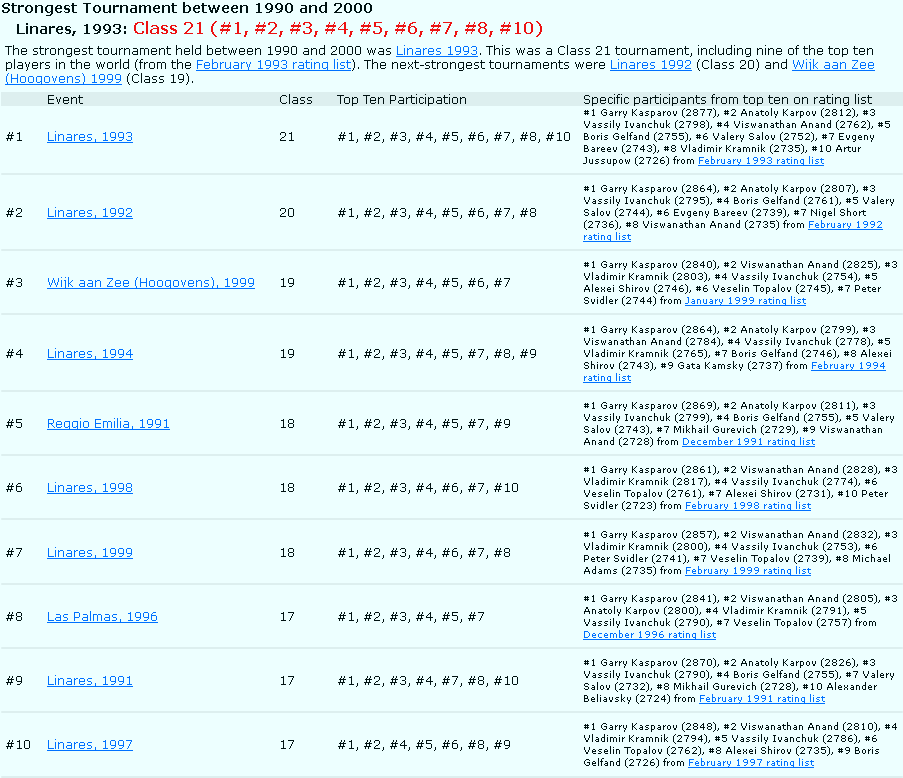Select Wijk aan Zee (Hoogovens), 1999 event row link
The image size is (903, 778).
click(x=150, y=283)
